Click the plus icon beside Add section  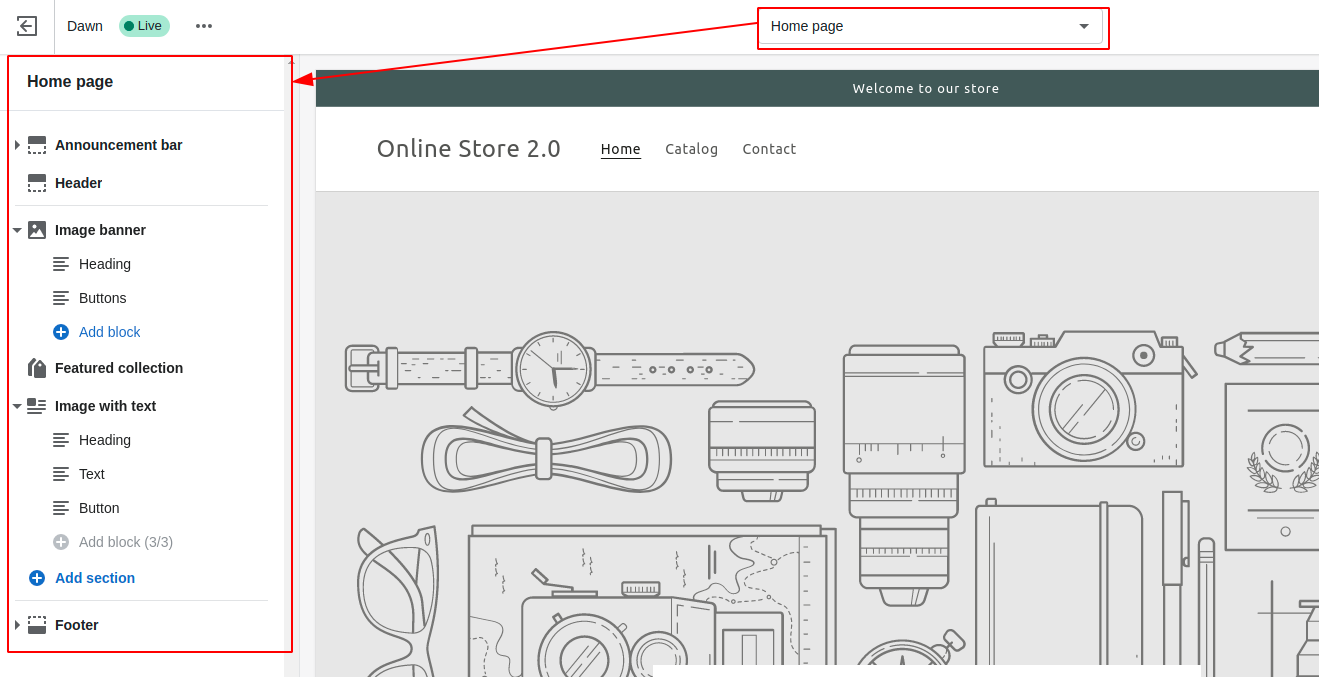pyautogui.click(x=37, y=578)
